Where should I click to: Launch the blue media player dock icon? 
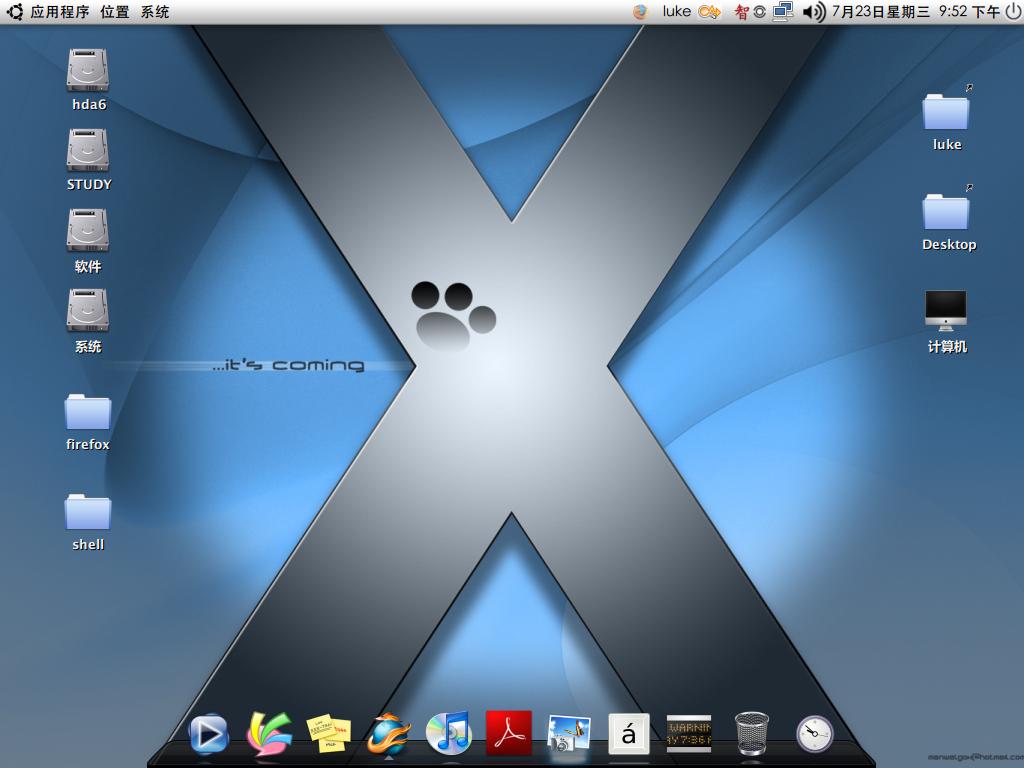[x=208, y=734]
